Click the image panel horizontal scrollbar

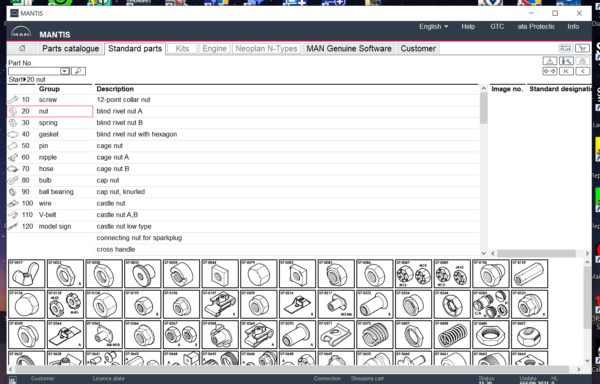coord(536,253)
